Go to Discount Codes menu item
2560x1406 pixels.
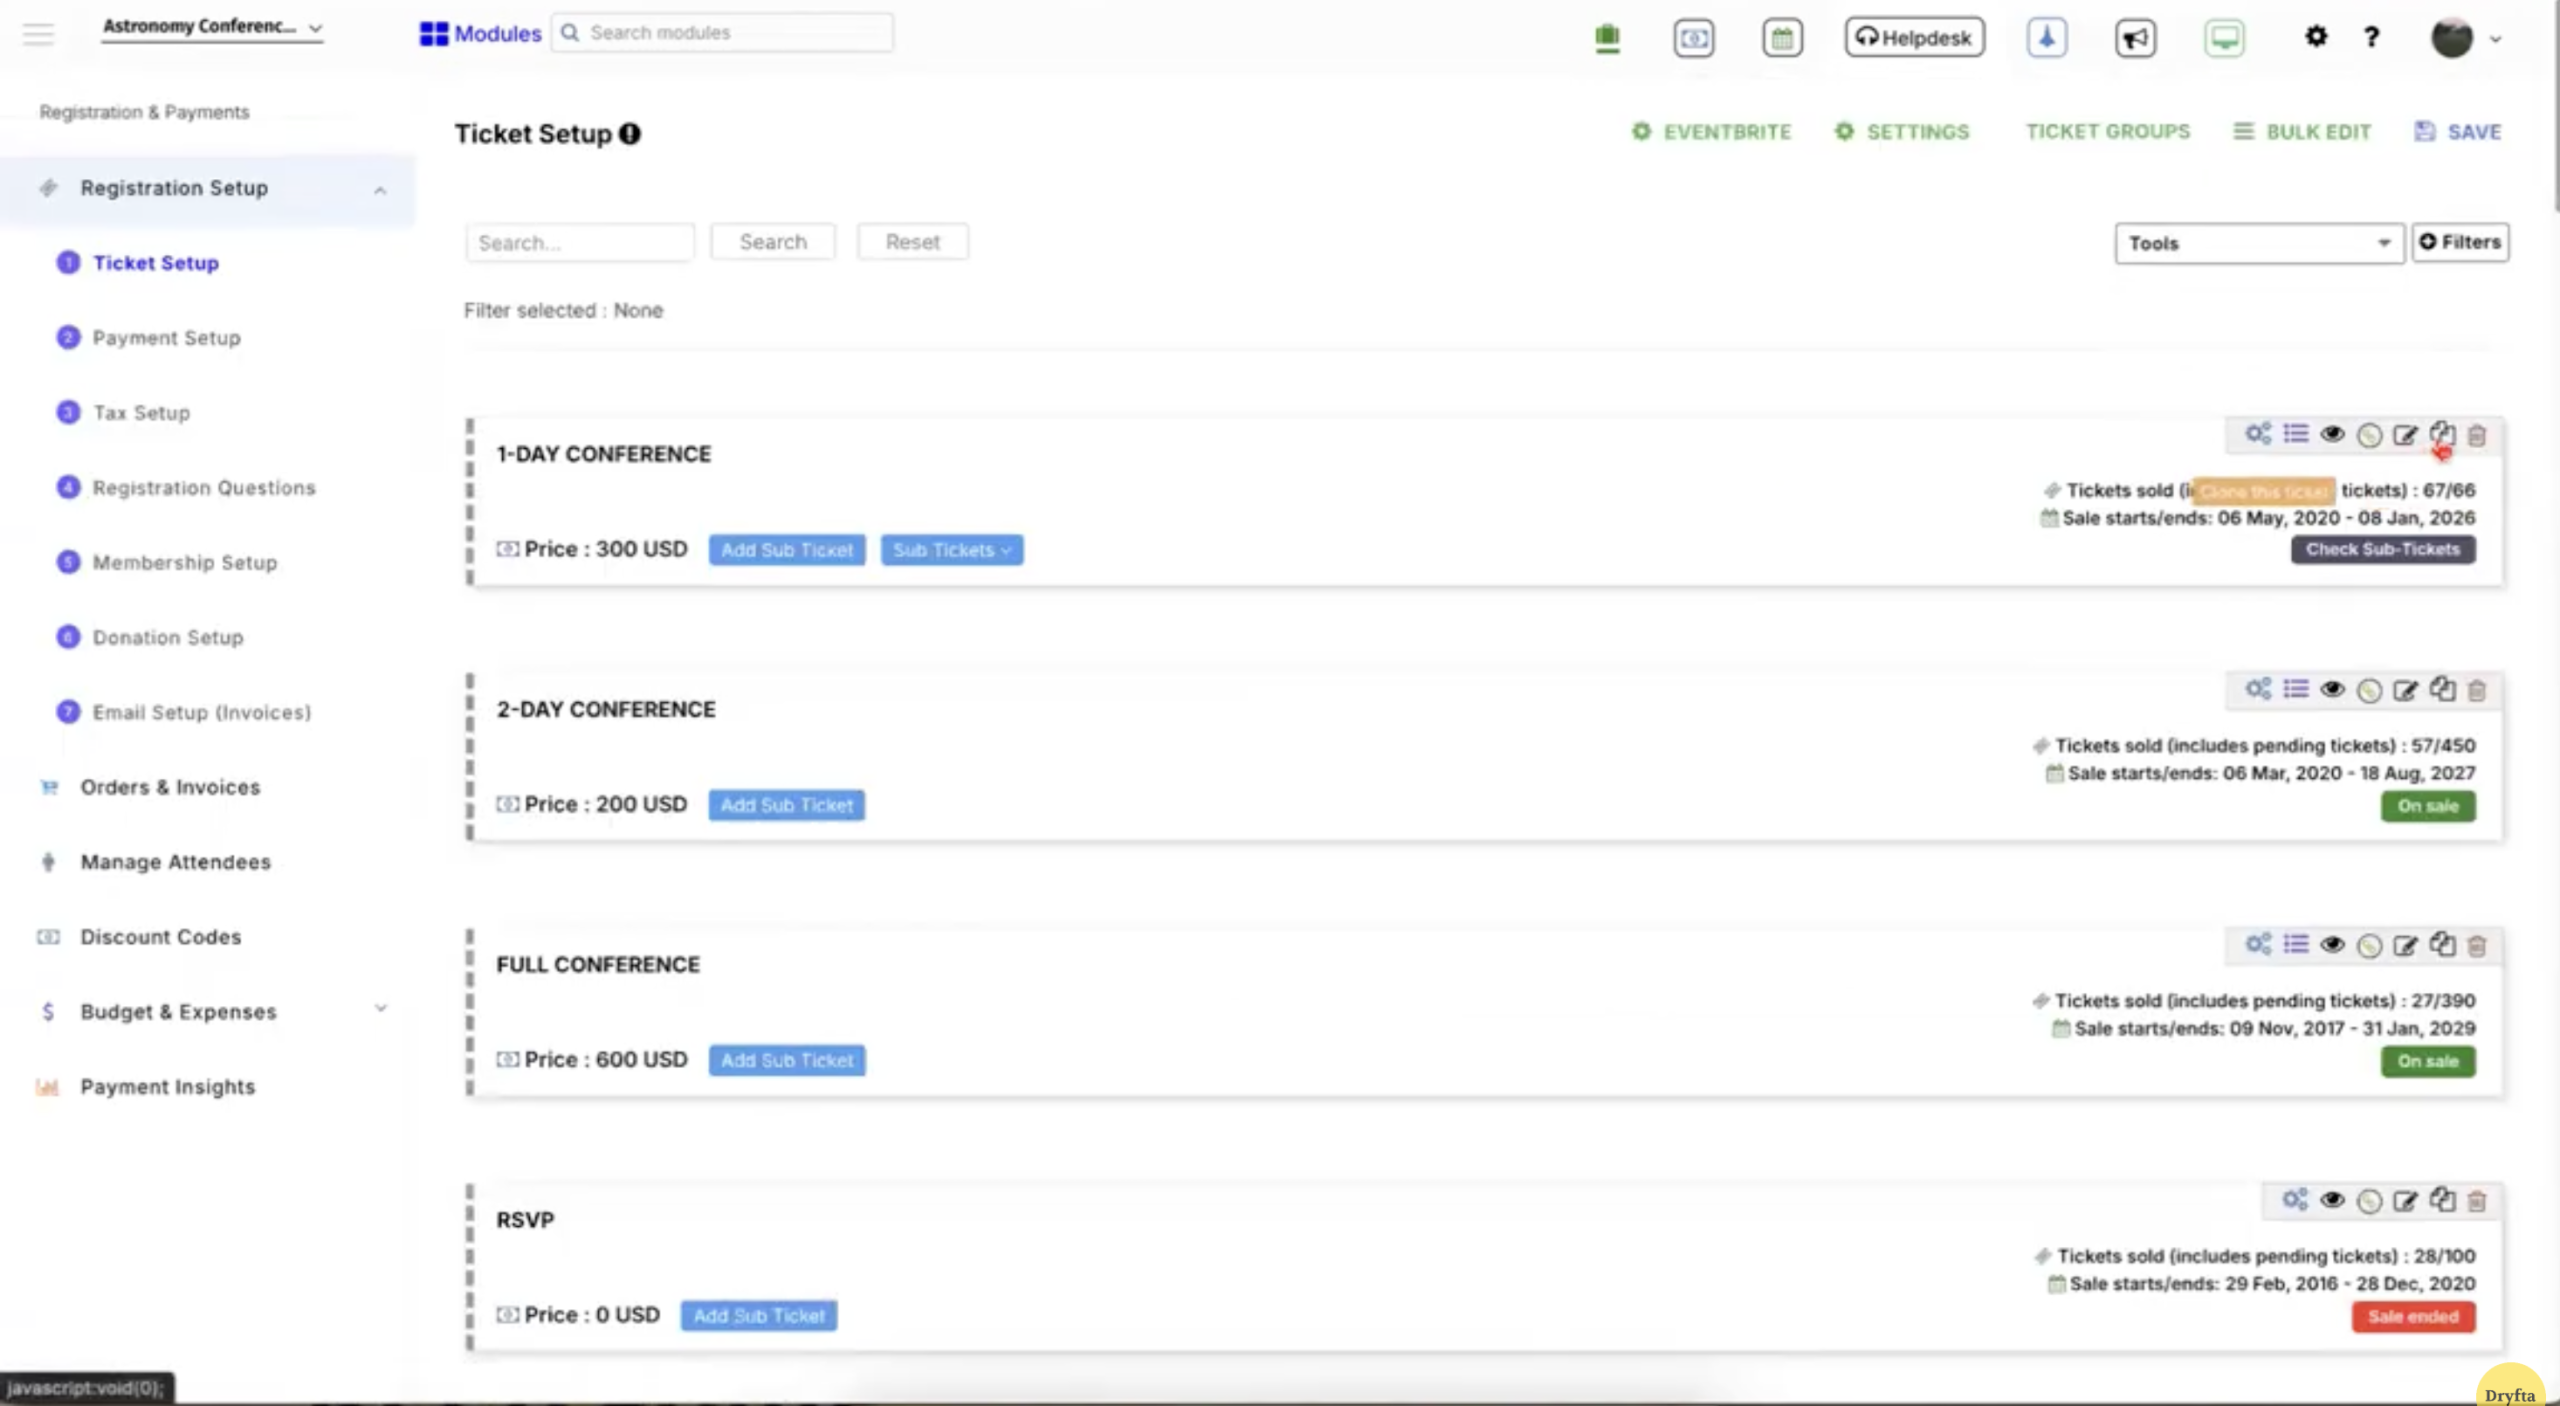click(160, 937)
